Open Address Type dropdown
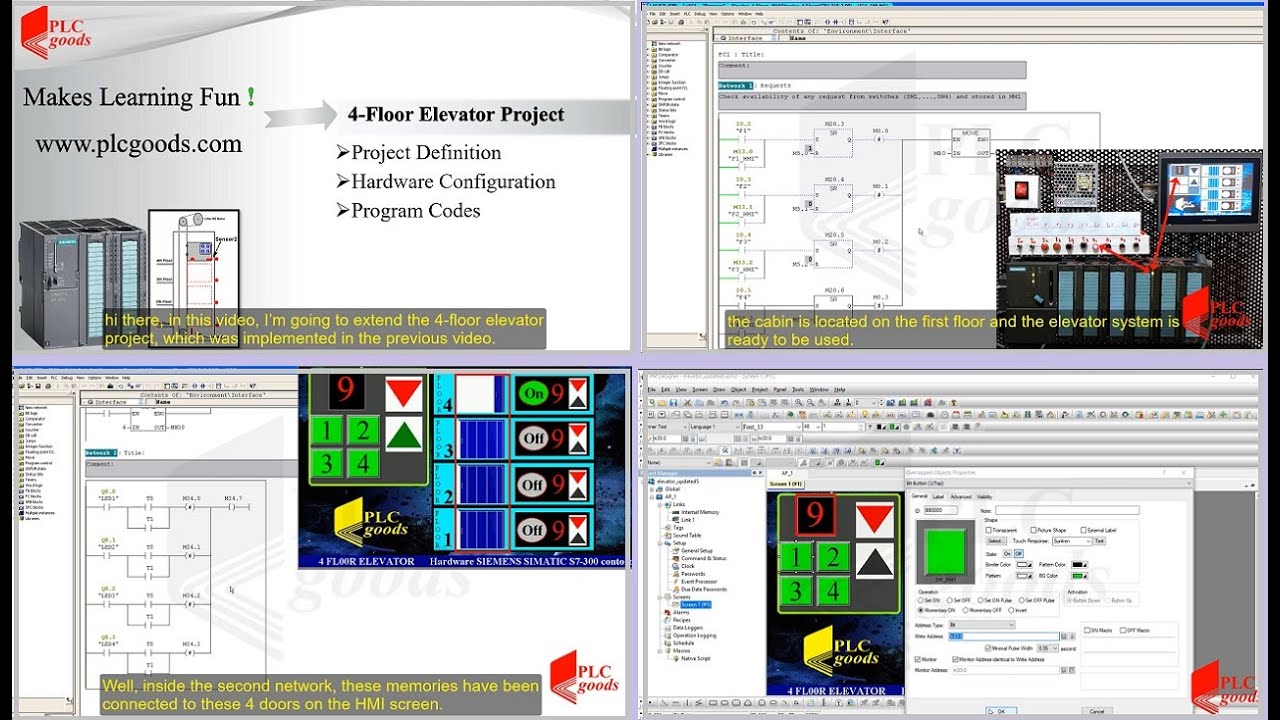Screen dimensions: 1280x720 (982, 624)
